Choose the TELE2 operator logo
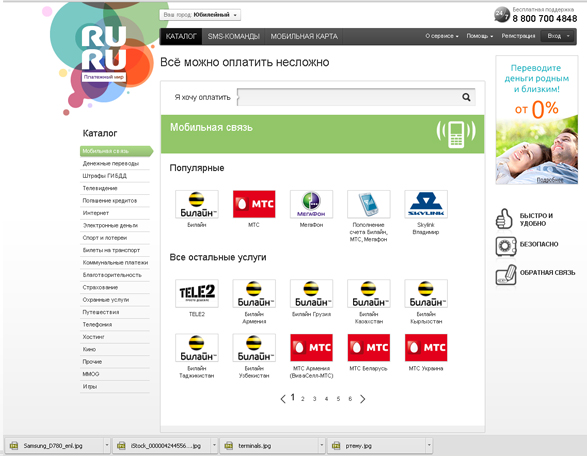 point(197,294)
